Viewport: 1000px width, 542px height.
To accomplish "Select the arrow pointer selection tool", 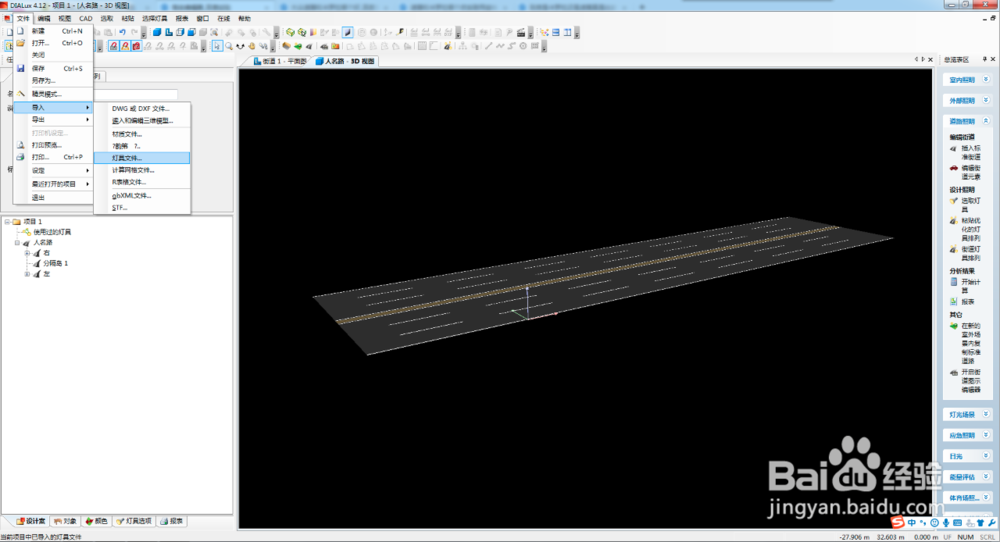I will [x=217, y=46].
